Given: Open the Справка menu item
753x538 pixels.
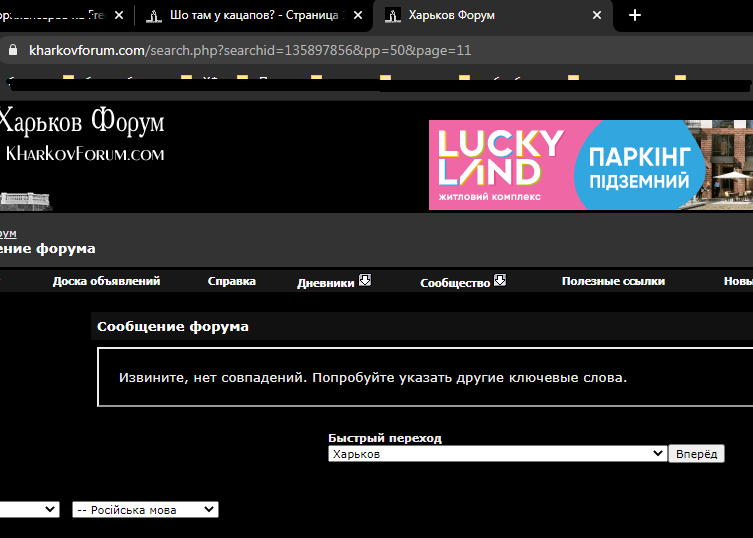Looking at the screenshot, I should [x=231, y=281].
